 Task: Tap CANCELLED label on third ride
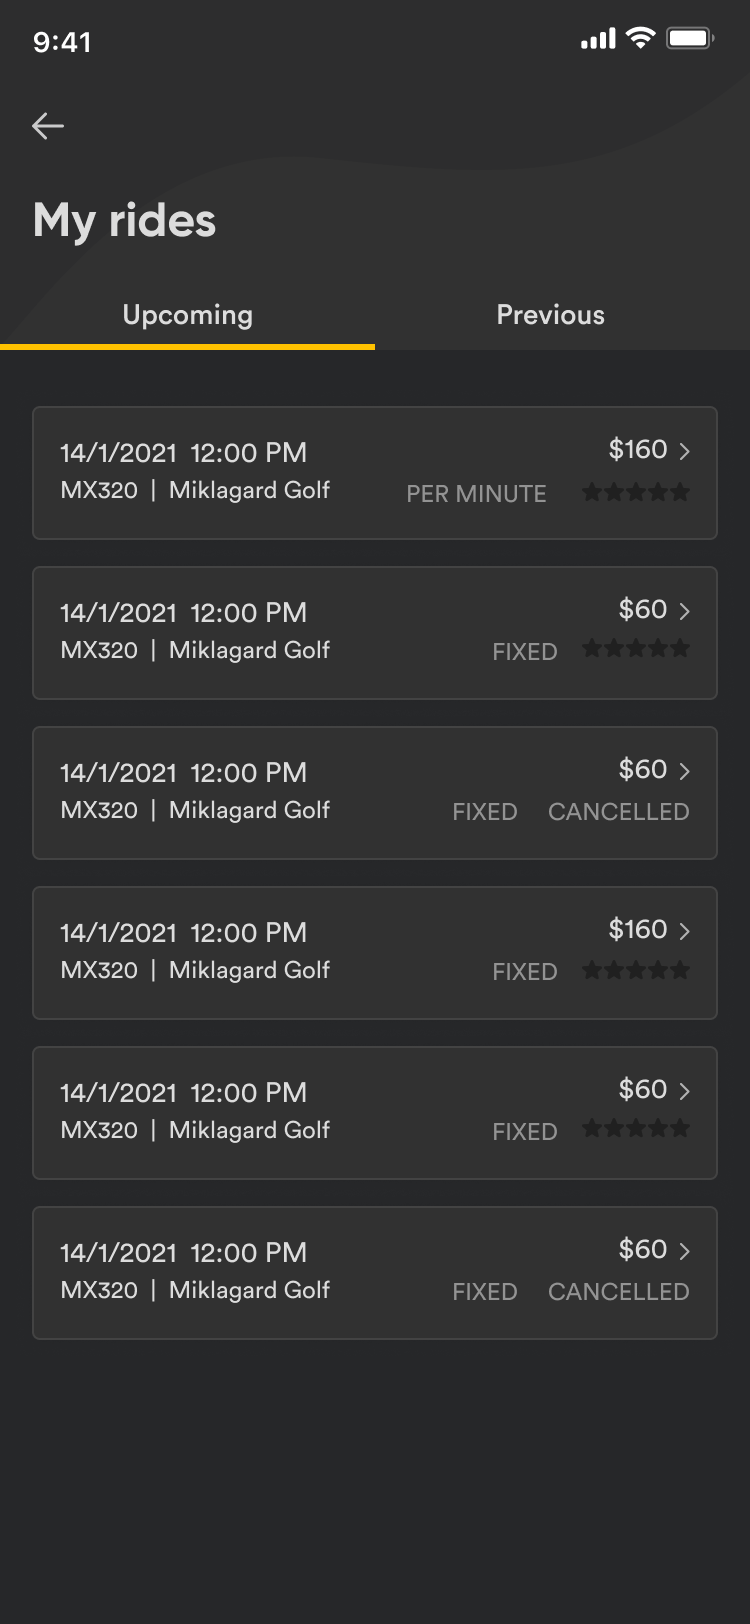click(x=618, y=812)
